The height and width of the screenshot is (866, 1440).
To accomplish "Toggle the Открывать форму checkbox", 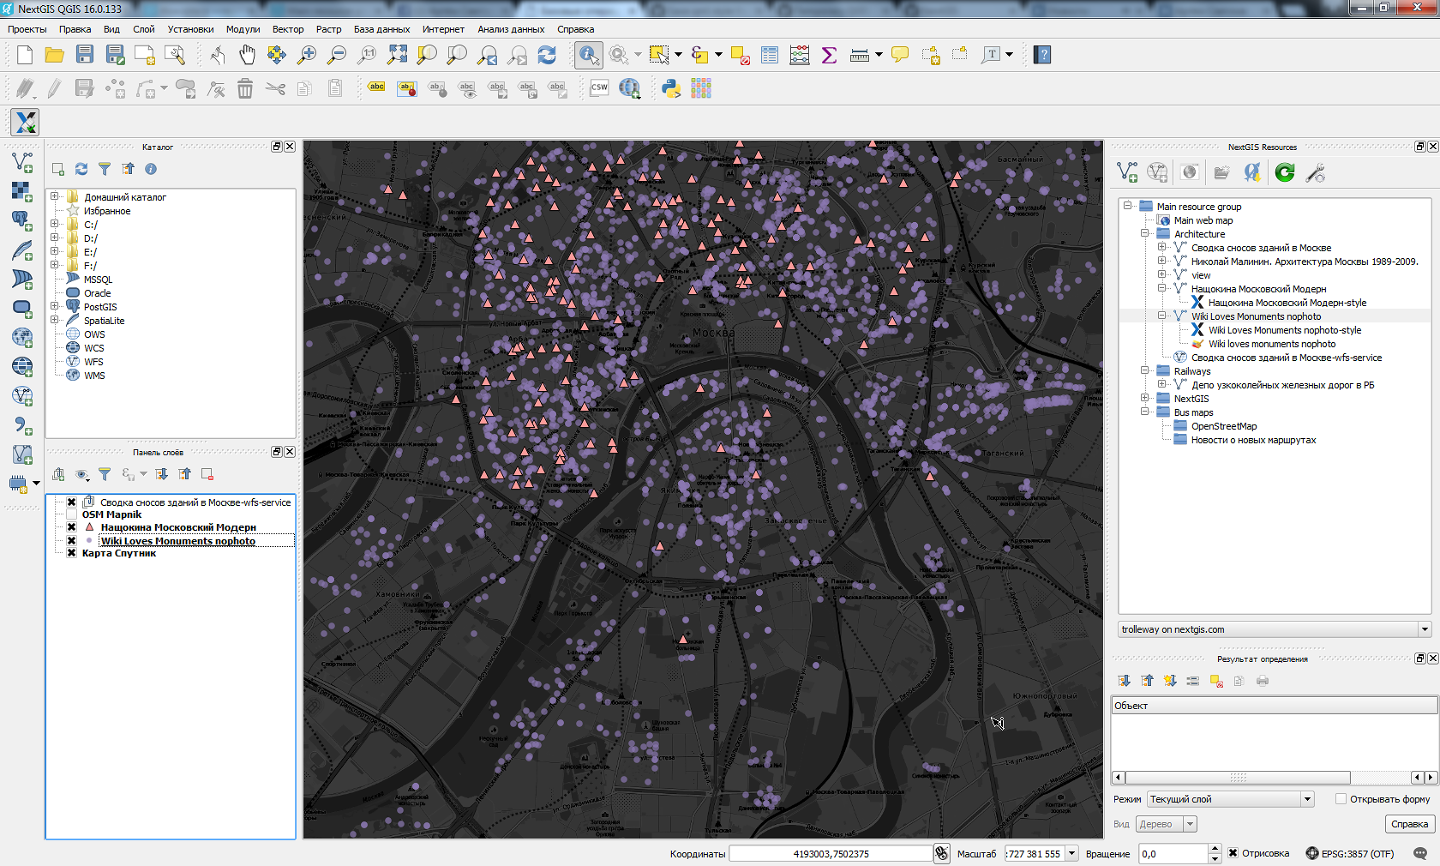I will pos(1341,799).
